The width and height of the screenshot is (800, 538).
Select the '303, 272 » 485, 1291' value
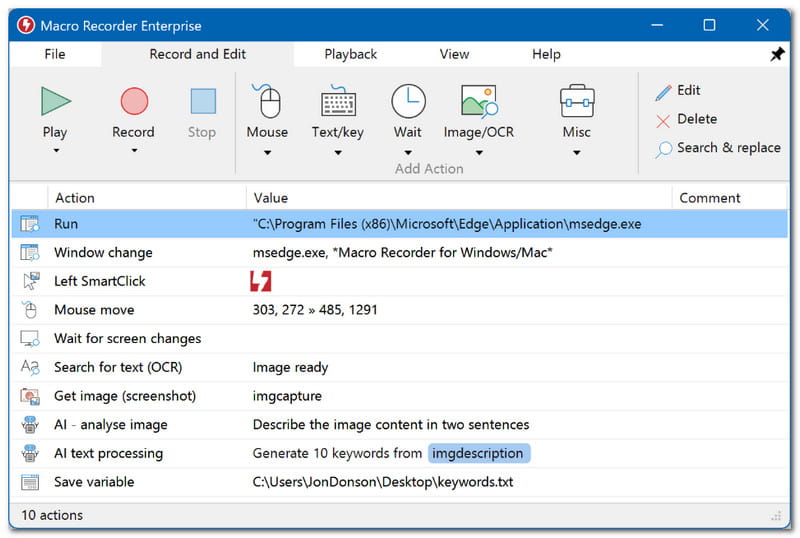click(x=315, y=310)
